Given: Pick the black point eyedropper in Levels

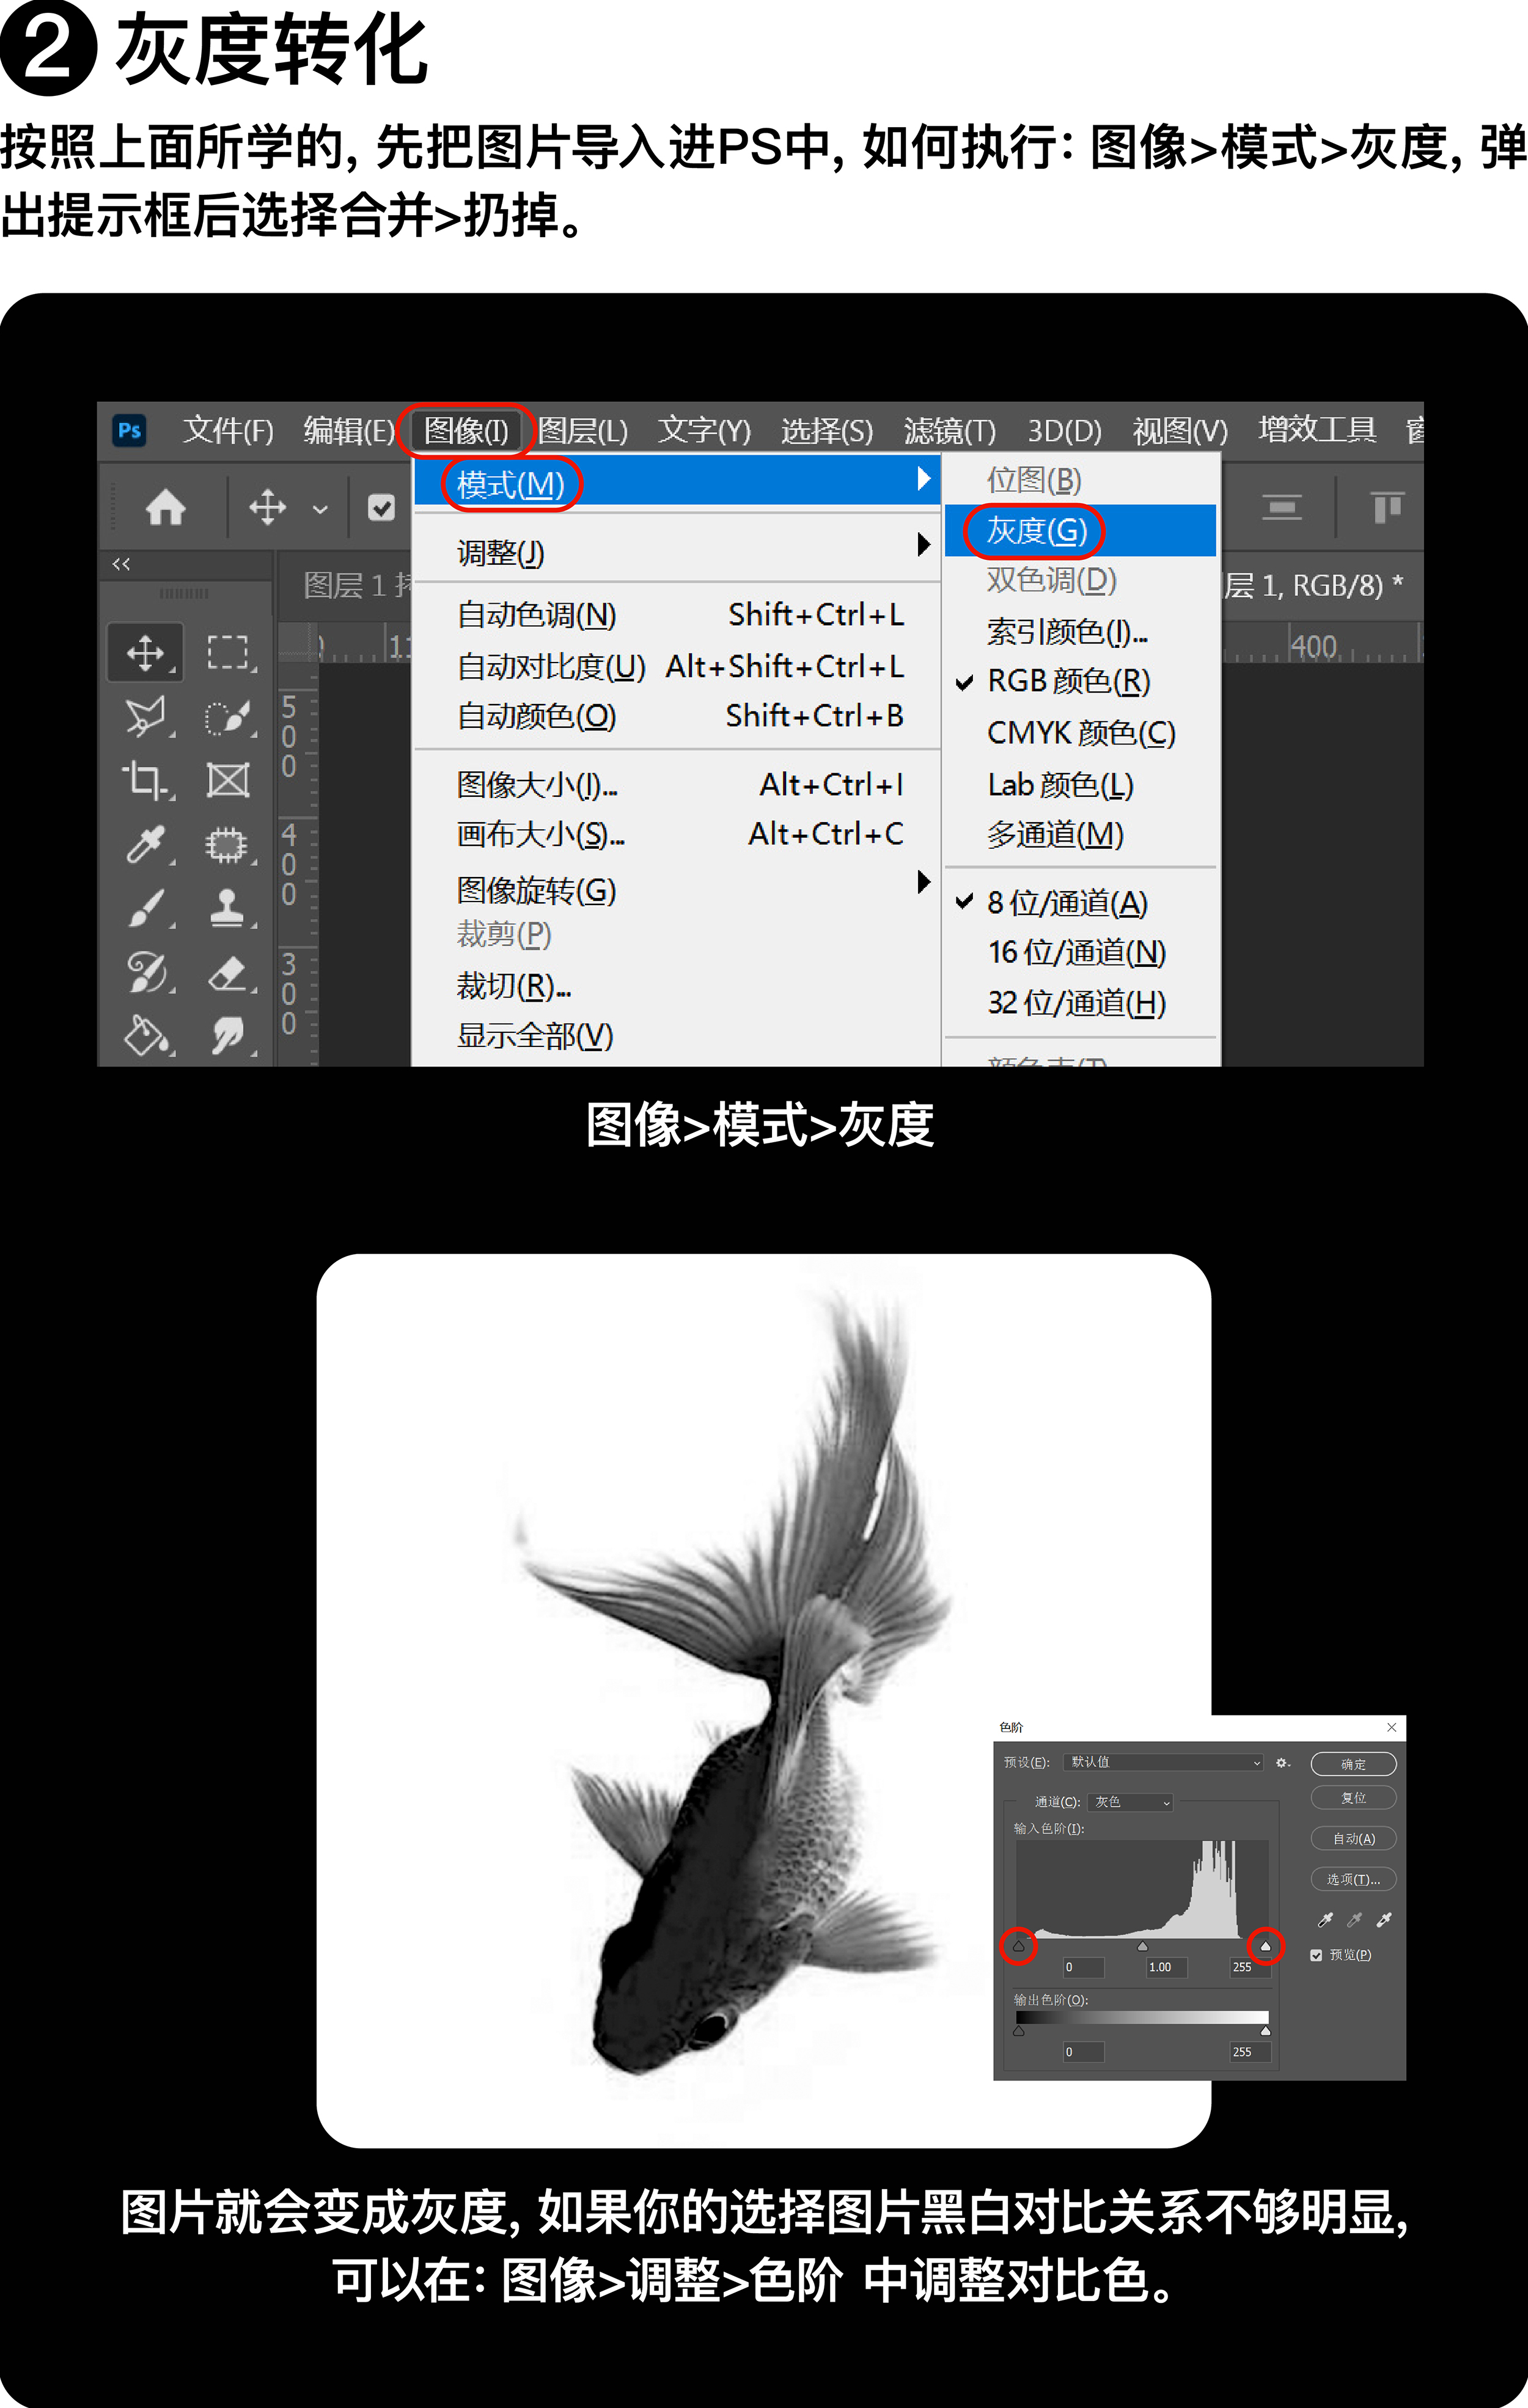Looking at the screenshot, I should click(1325, 1920).
